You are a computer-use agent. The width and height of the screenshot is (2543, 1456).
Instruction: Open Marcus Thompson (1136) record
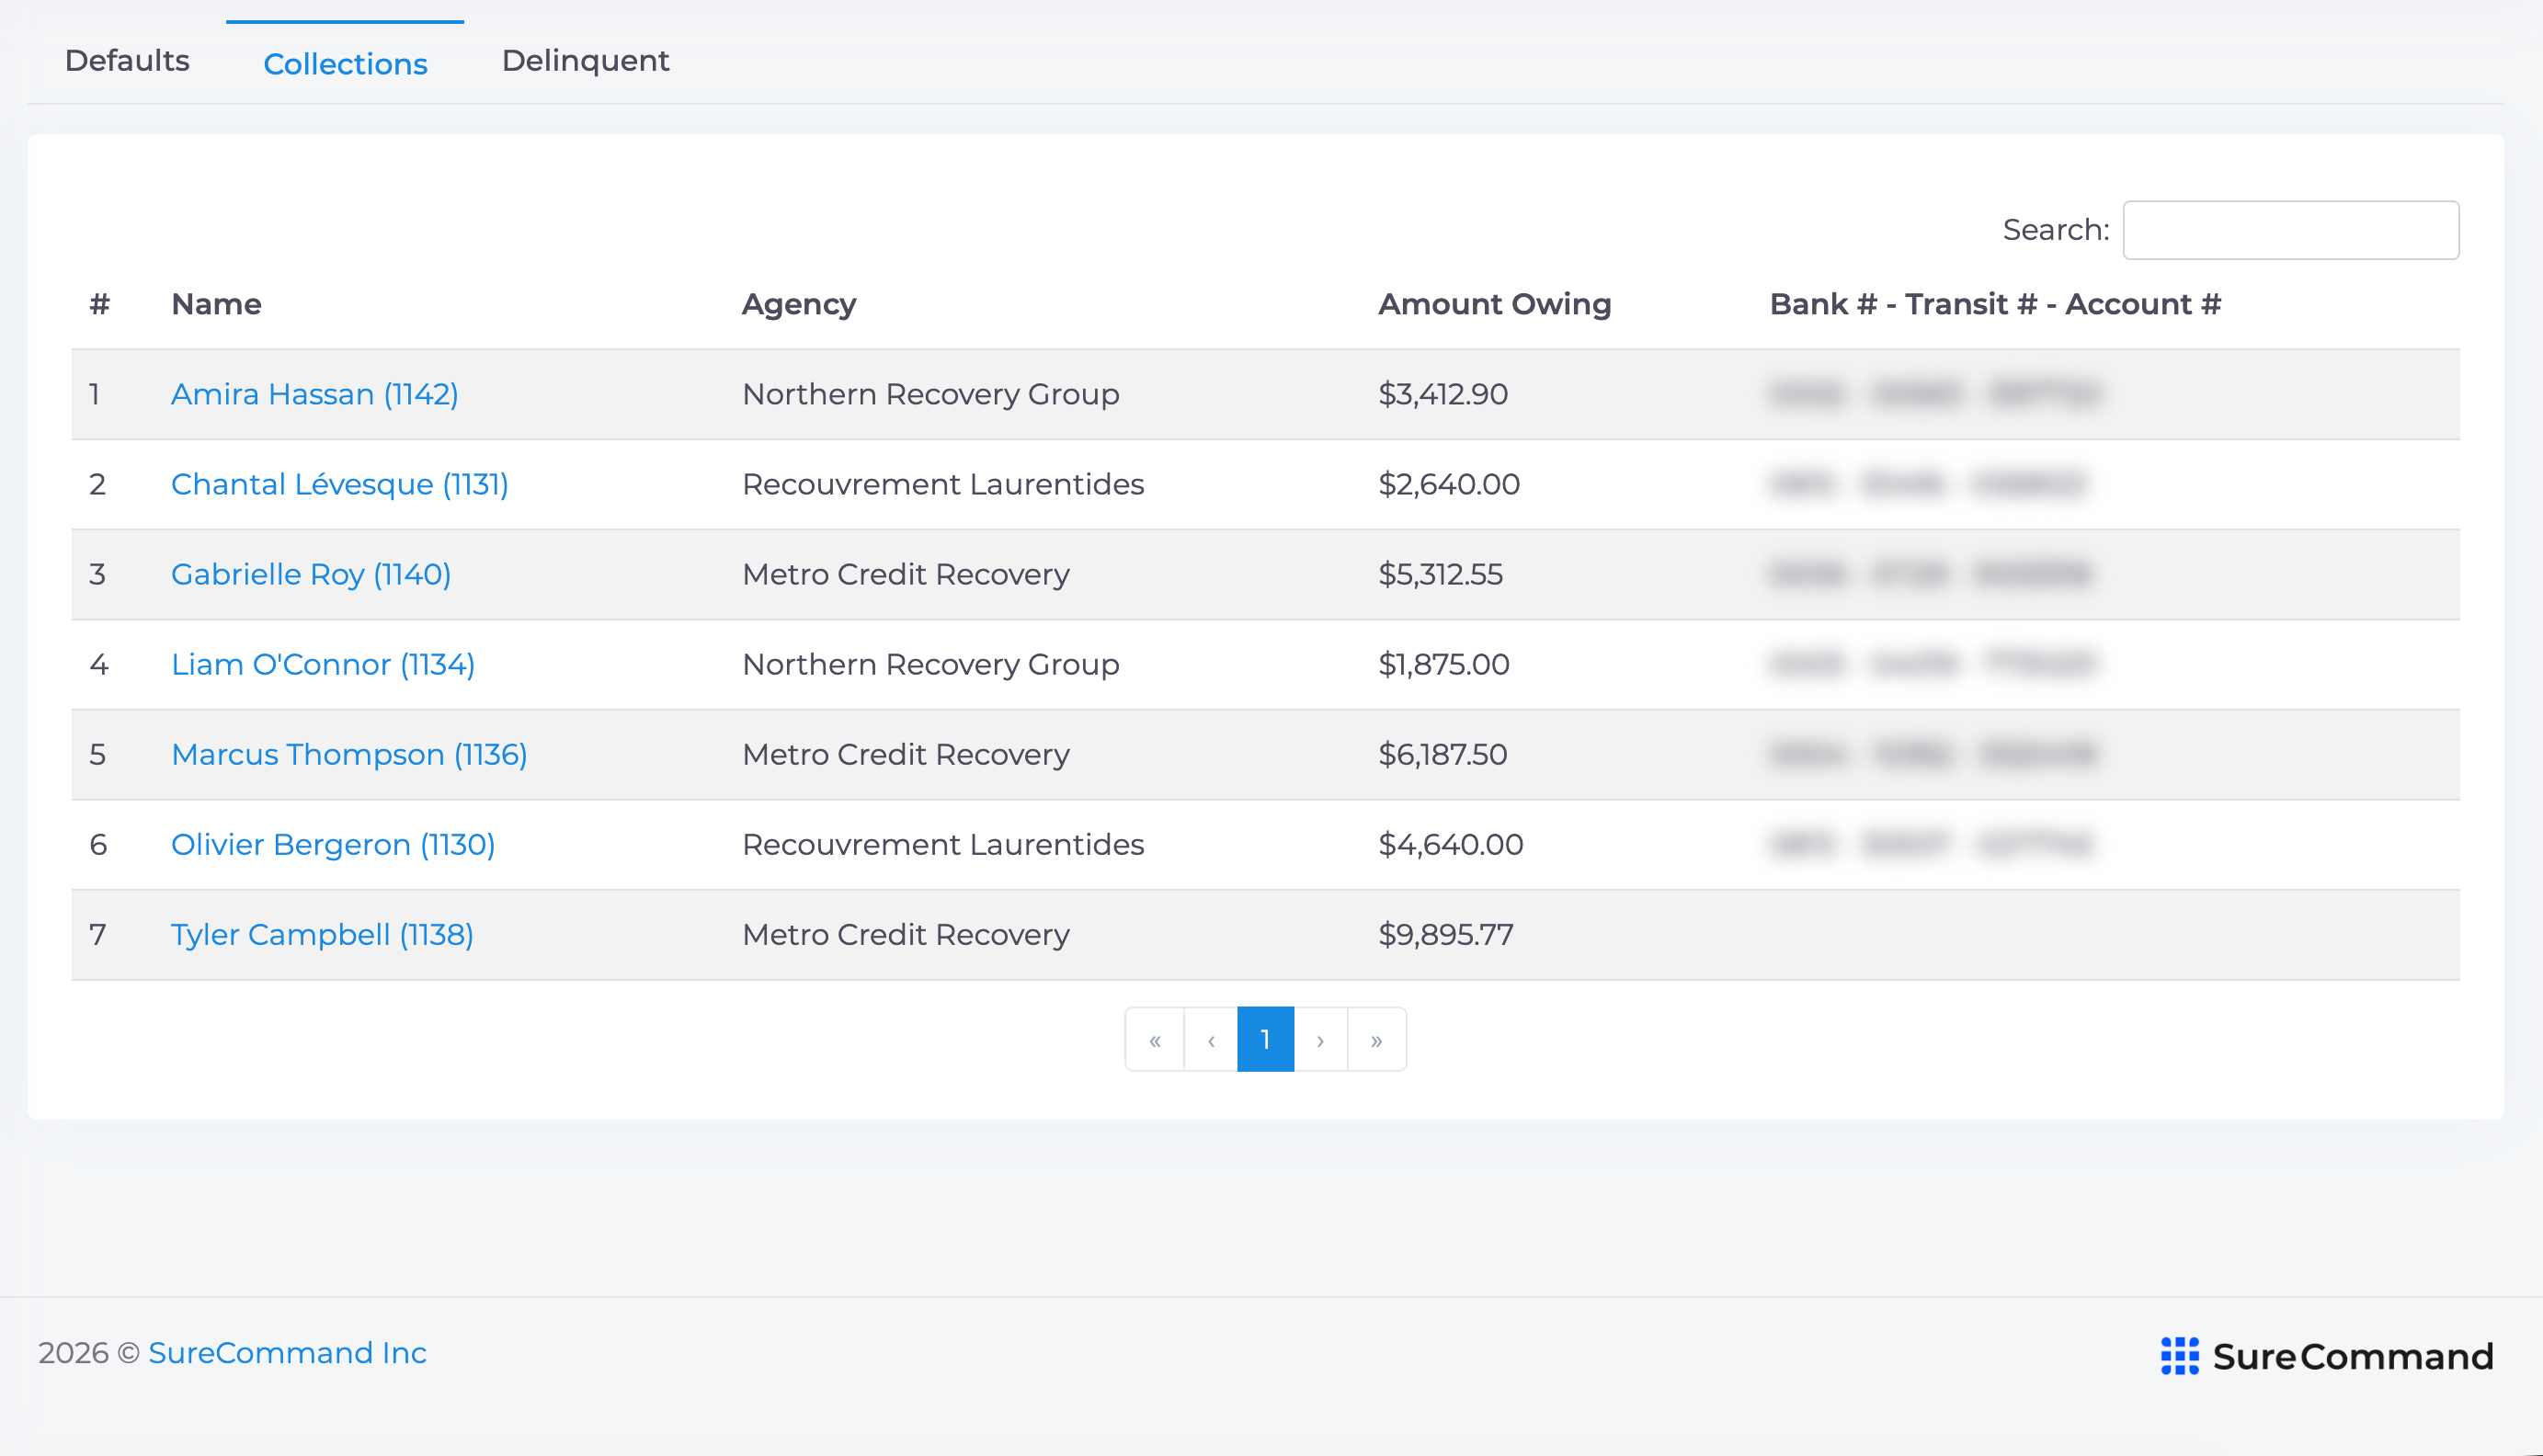pos(349,754)
